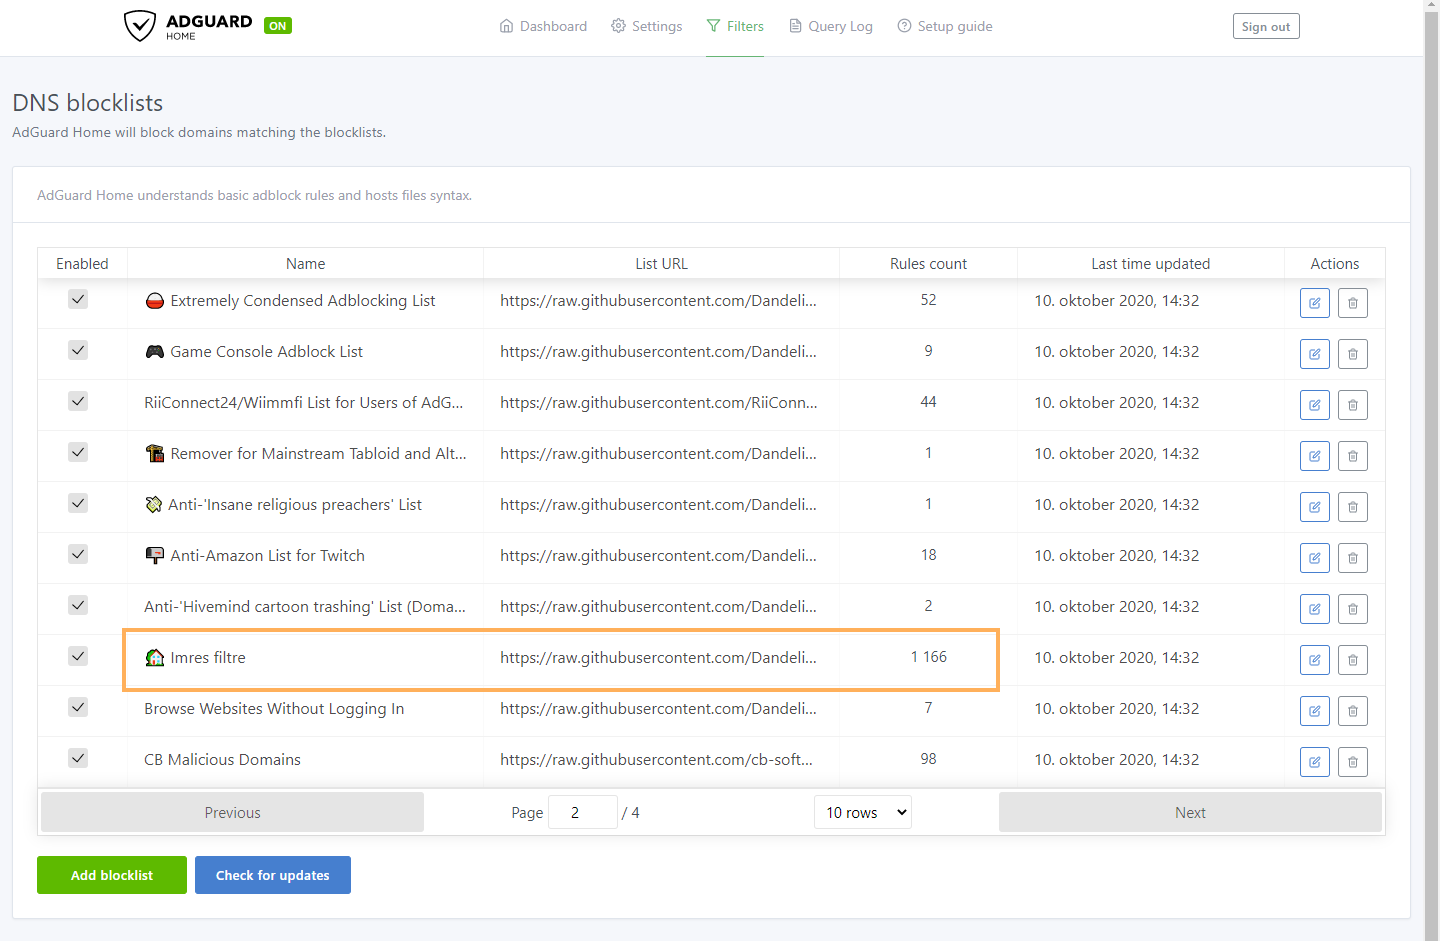Click the Game Console Adblock List name
The width and height of the screenshot is (1440, 941).
coord(267,351)
